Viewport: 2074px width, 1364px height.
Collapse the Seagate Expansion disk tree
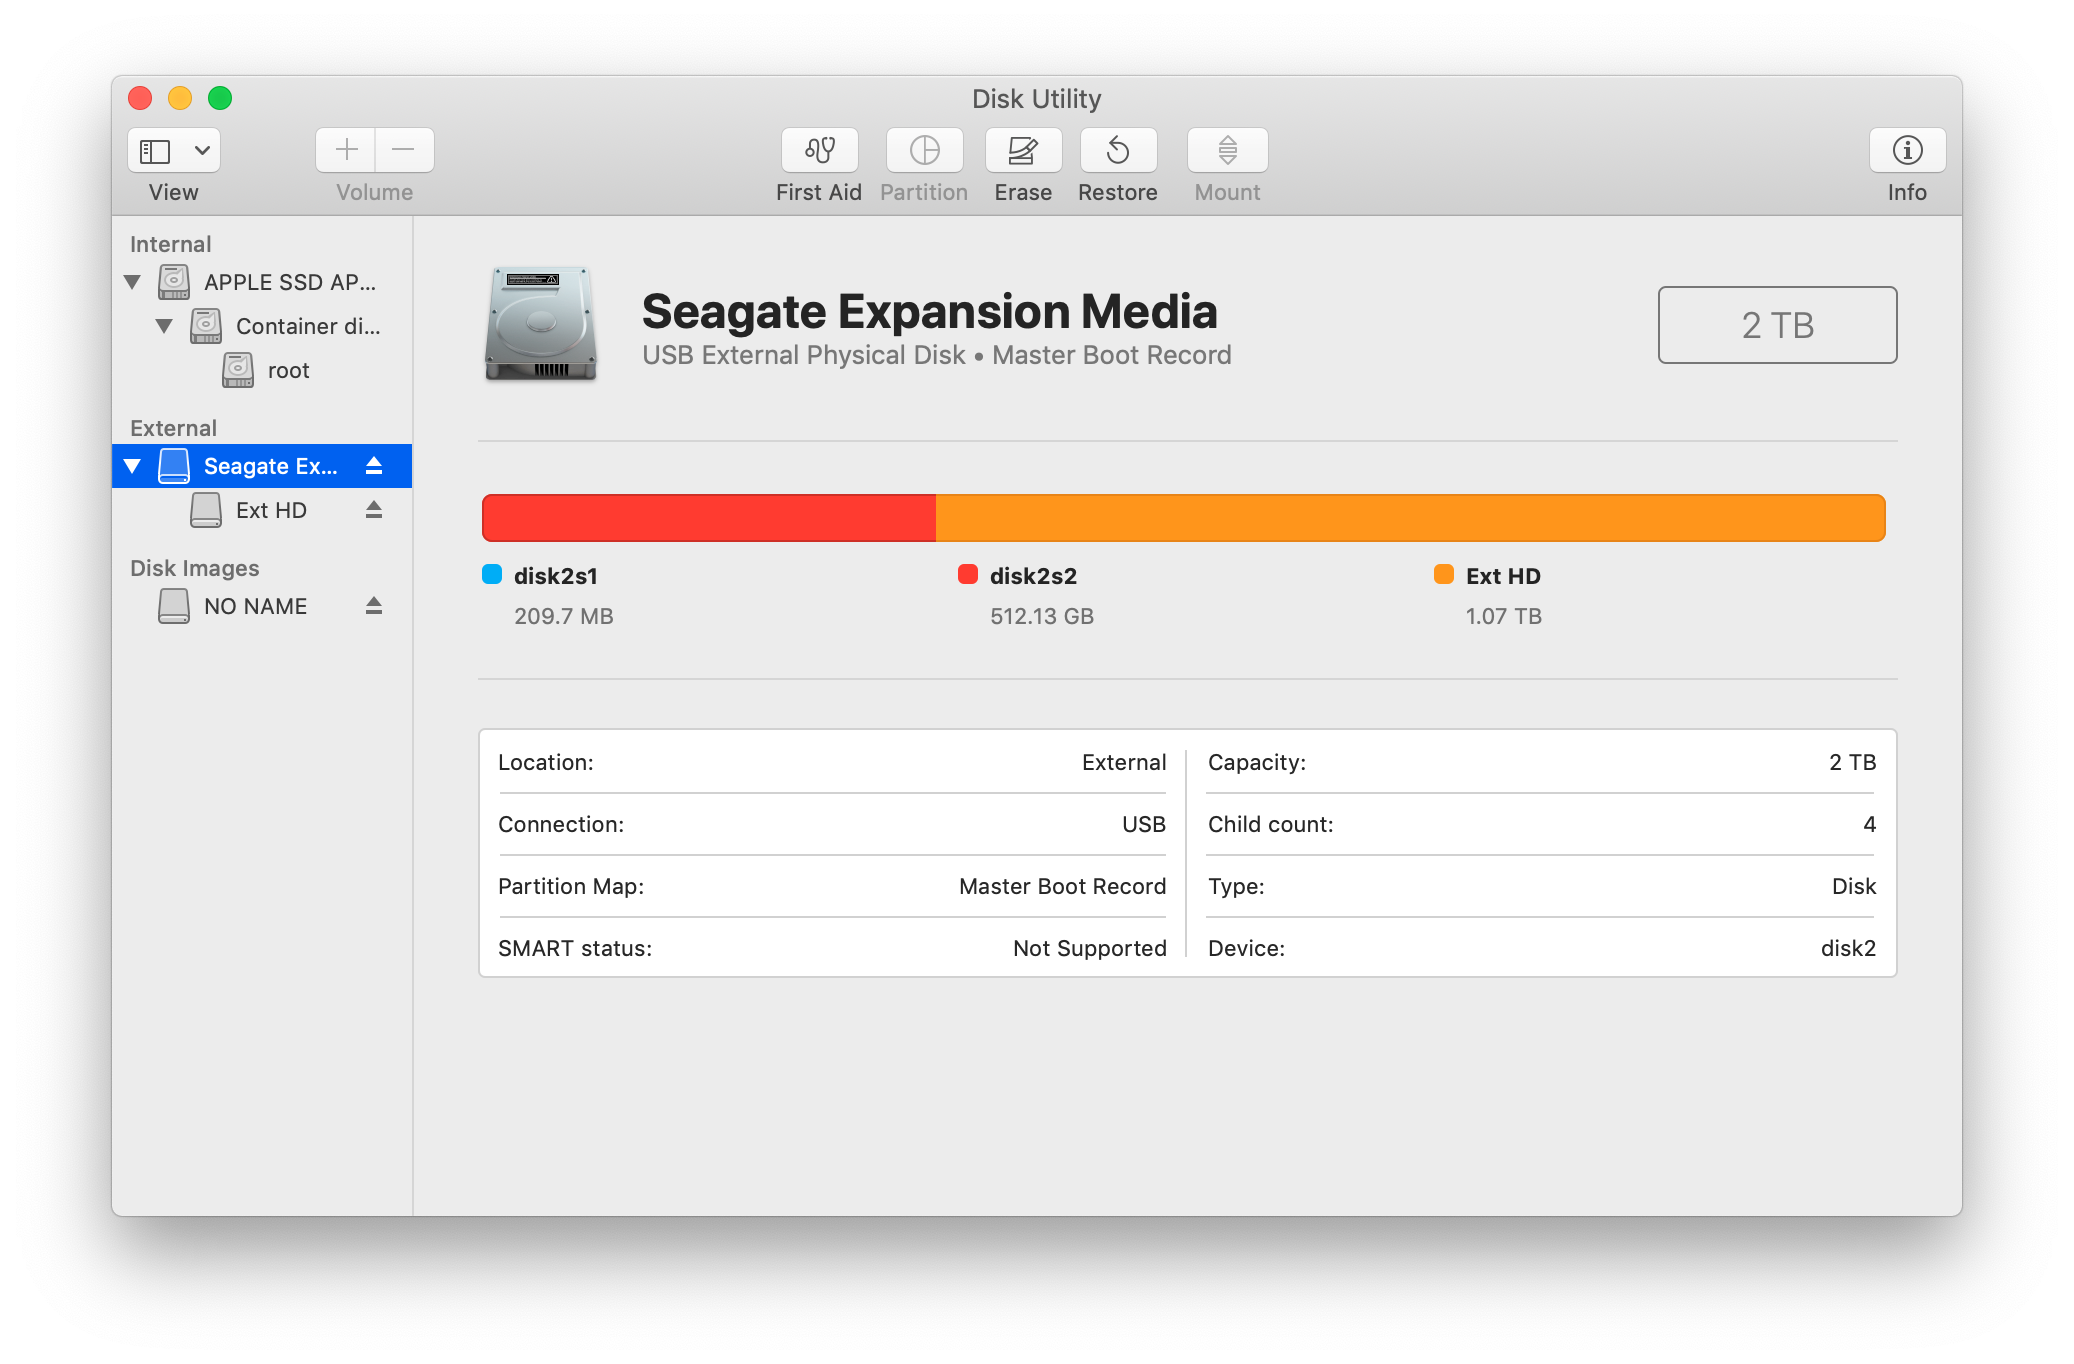pyautogui.click(x=132, y=466)
